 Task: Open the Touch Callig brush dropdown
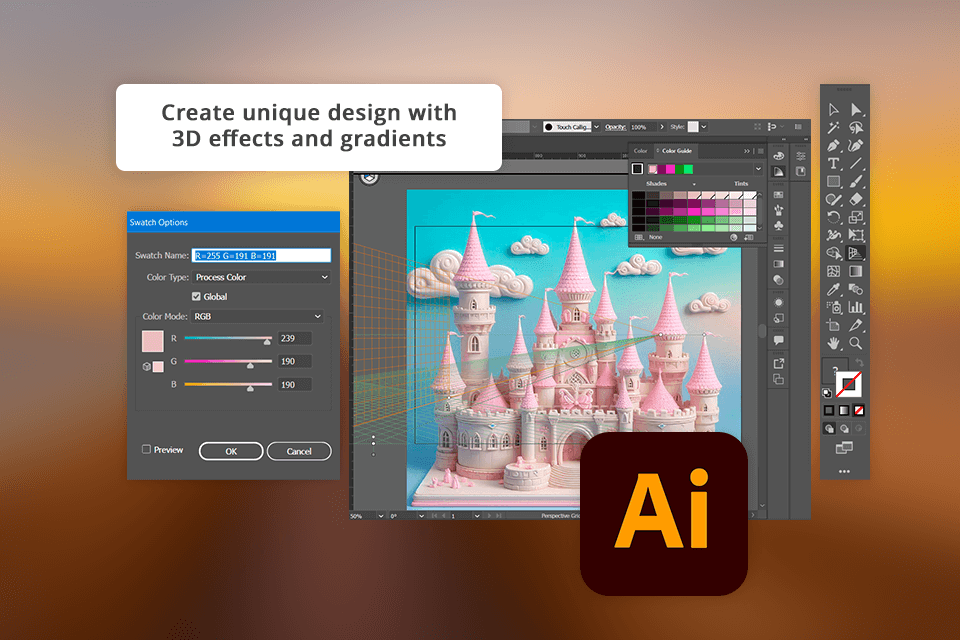point(596,127)
